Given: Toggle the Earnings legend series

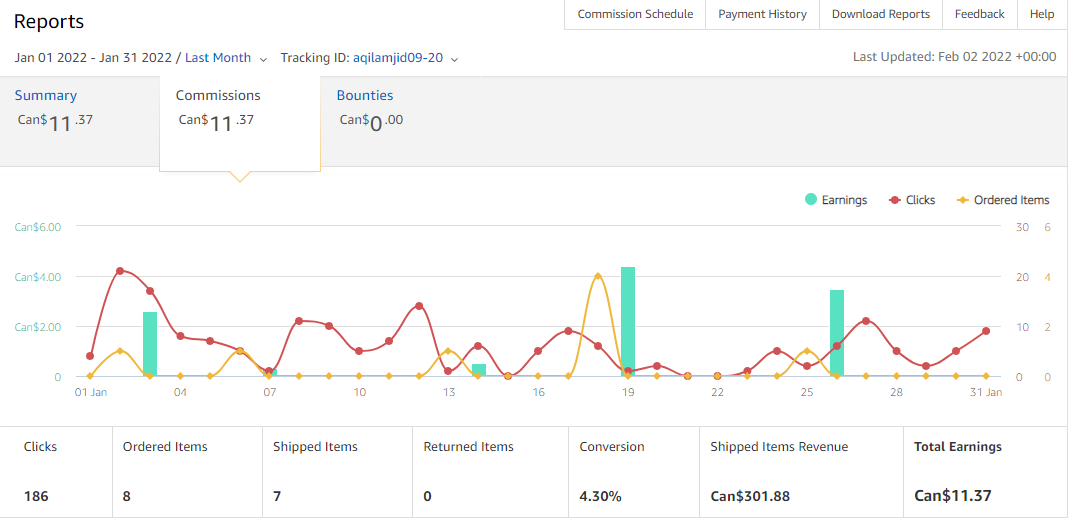Looking at the screenshot, I should [x=836, y=200].
